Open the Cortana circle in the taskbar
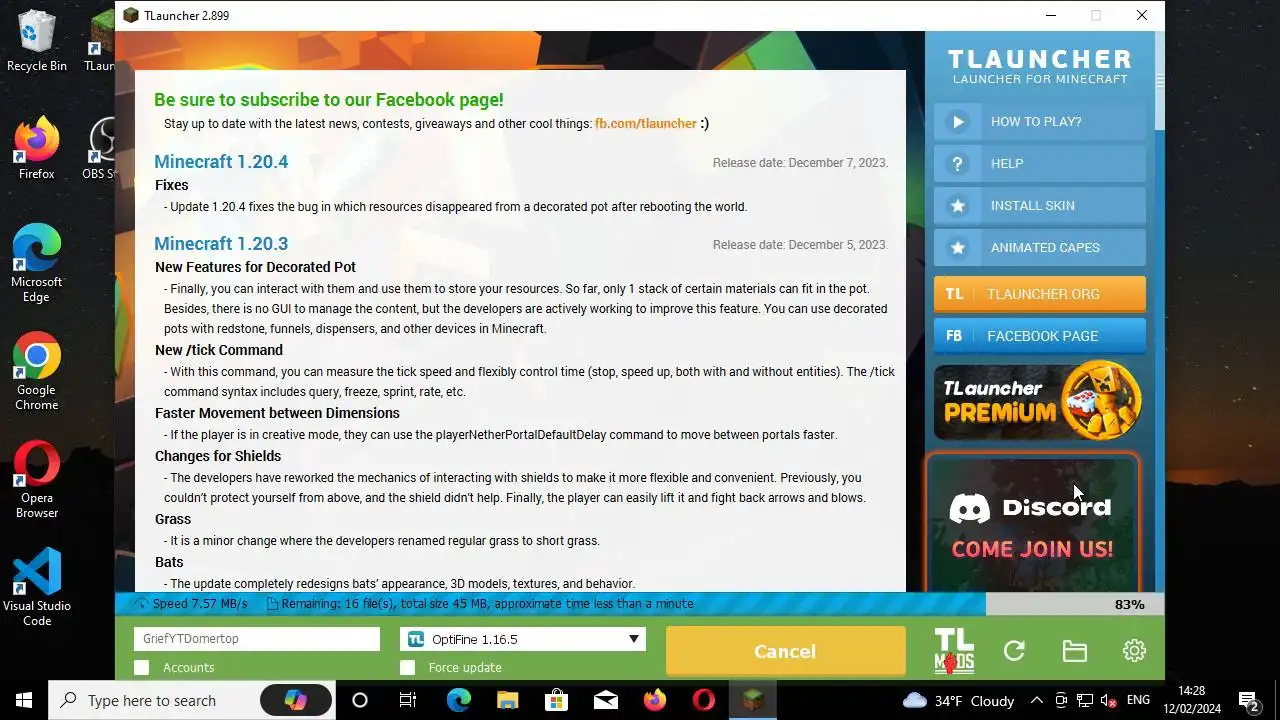Image resolution: width=1280 pixels, height=720 pixels. (x=360, y=700)
